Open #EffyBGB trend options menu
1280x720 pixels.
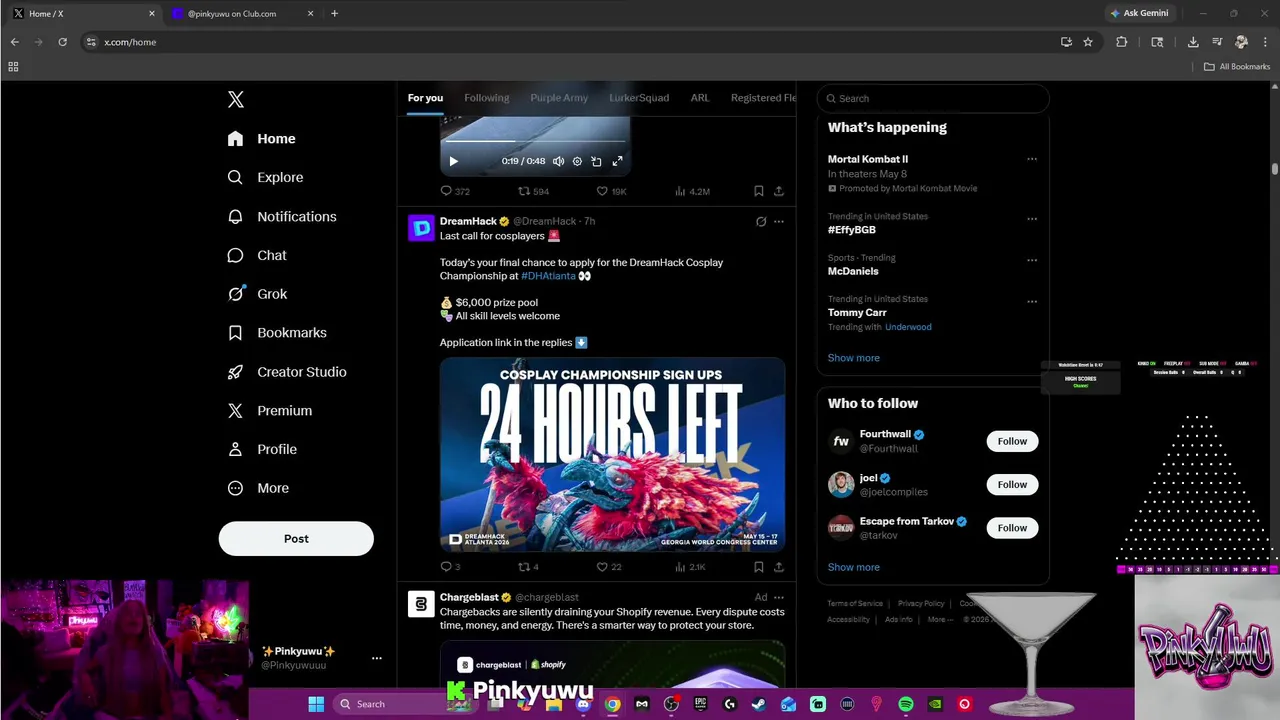click(x=1032, y=219)
